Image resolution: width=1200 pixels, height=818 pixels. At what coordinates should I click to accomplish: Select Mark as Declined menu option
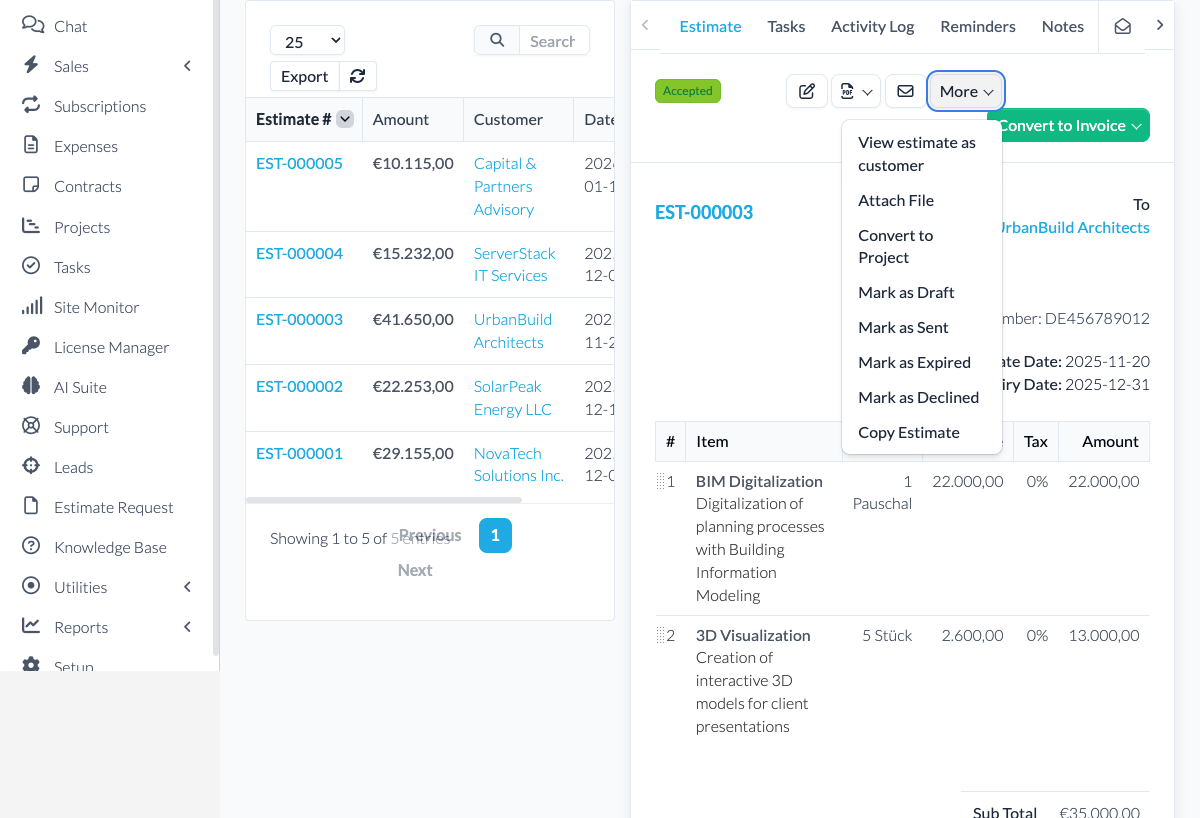[x=918, y=397]
